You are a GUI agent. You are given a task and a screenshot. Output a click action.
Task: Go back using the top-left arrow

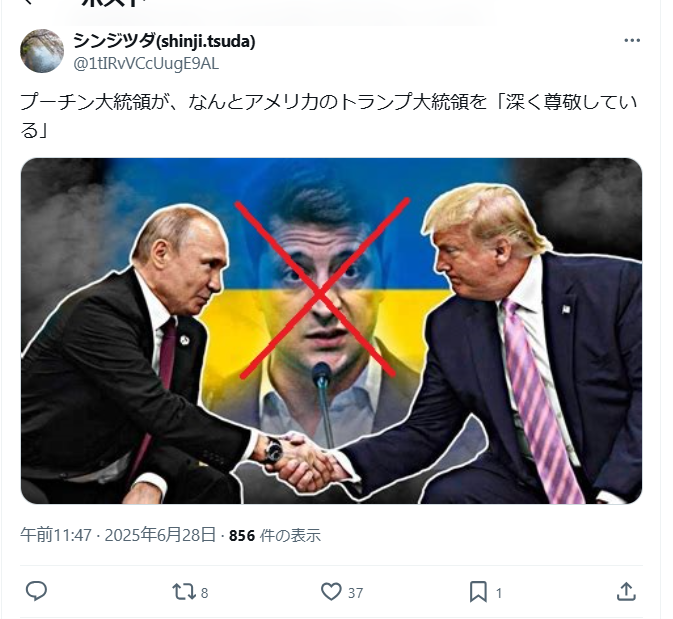point(29,2)
